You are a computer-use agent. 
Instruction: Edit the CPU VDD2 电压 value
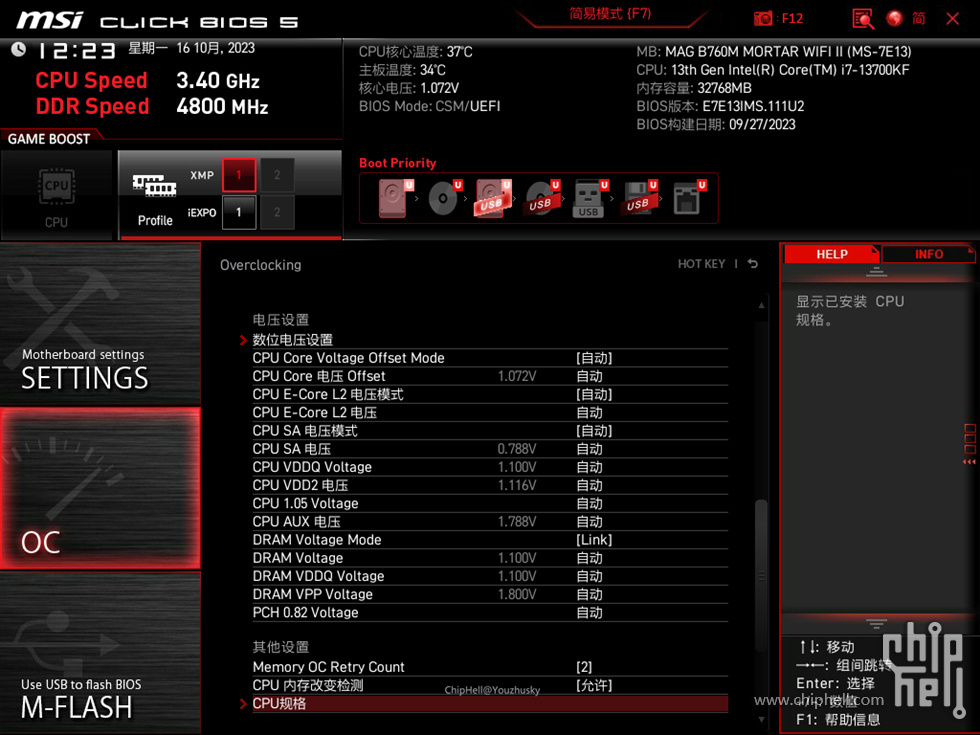pos(589,485)
